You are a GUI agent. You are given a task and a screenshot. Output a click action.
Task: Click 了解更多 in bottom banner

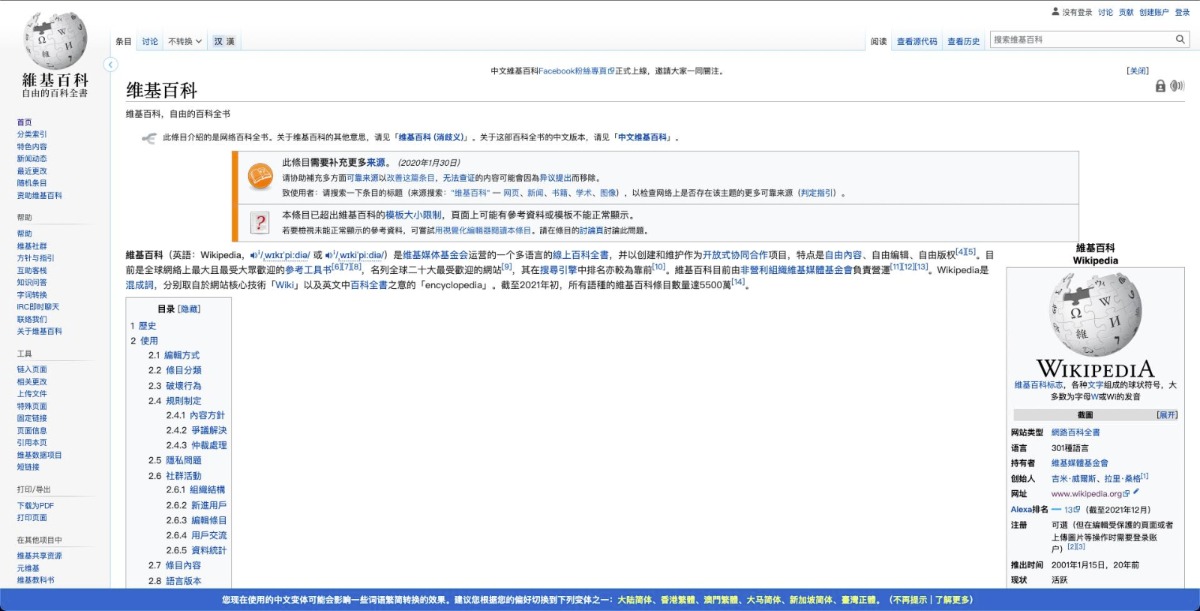(953, 599)
